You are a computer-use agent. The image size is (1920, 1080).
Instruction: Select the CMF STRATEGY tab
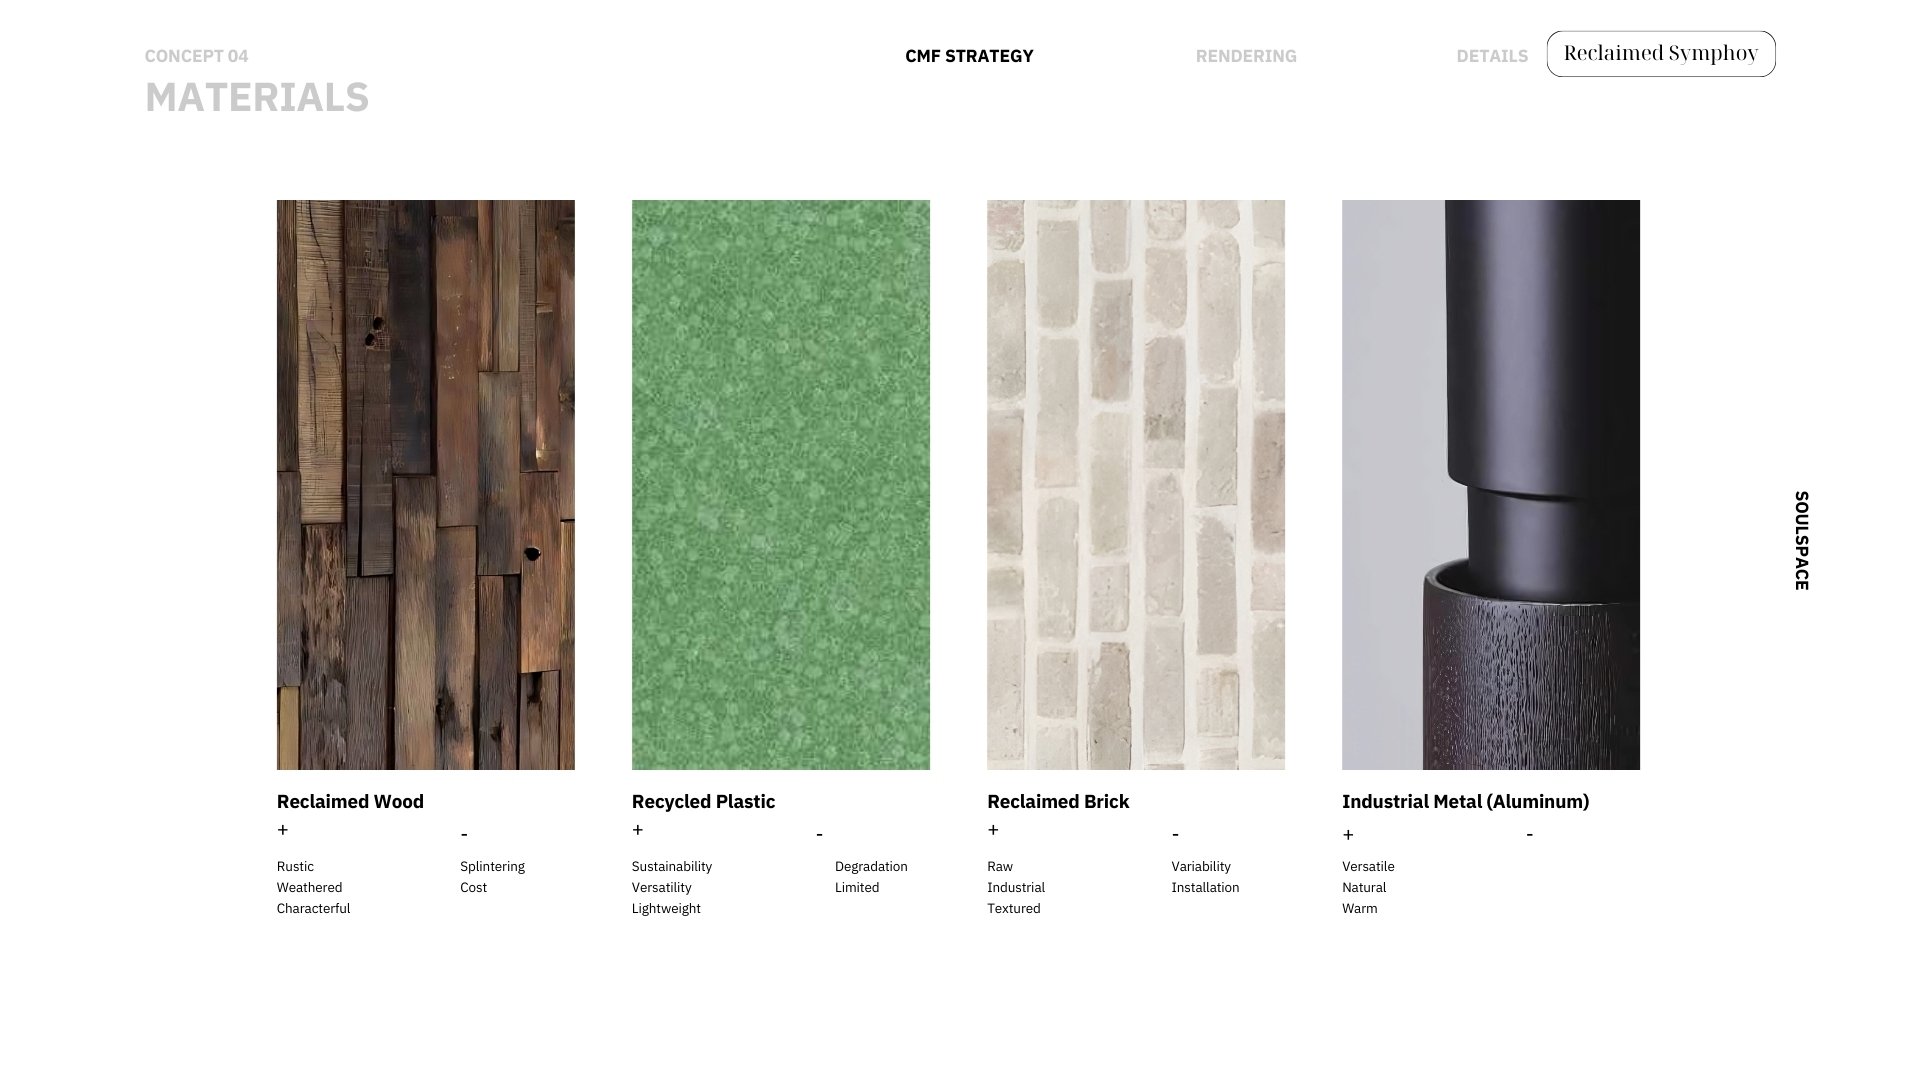pos(969,56)
